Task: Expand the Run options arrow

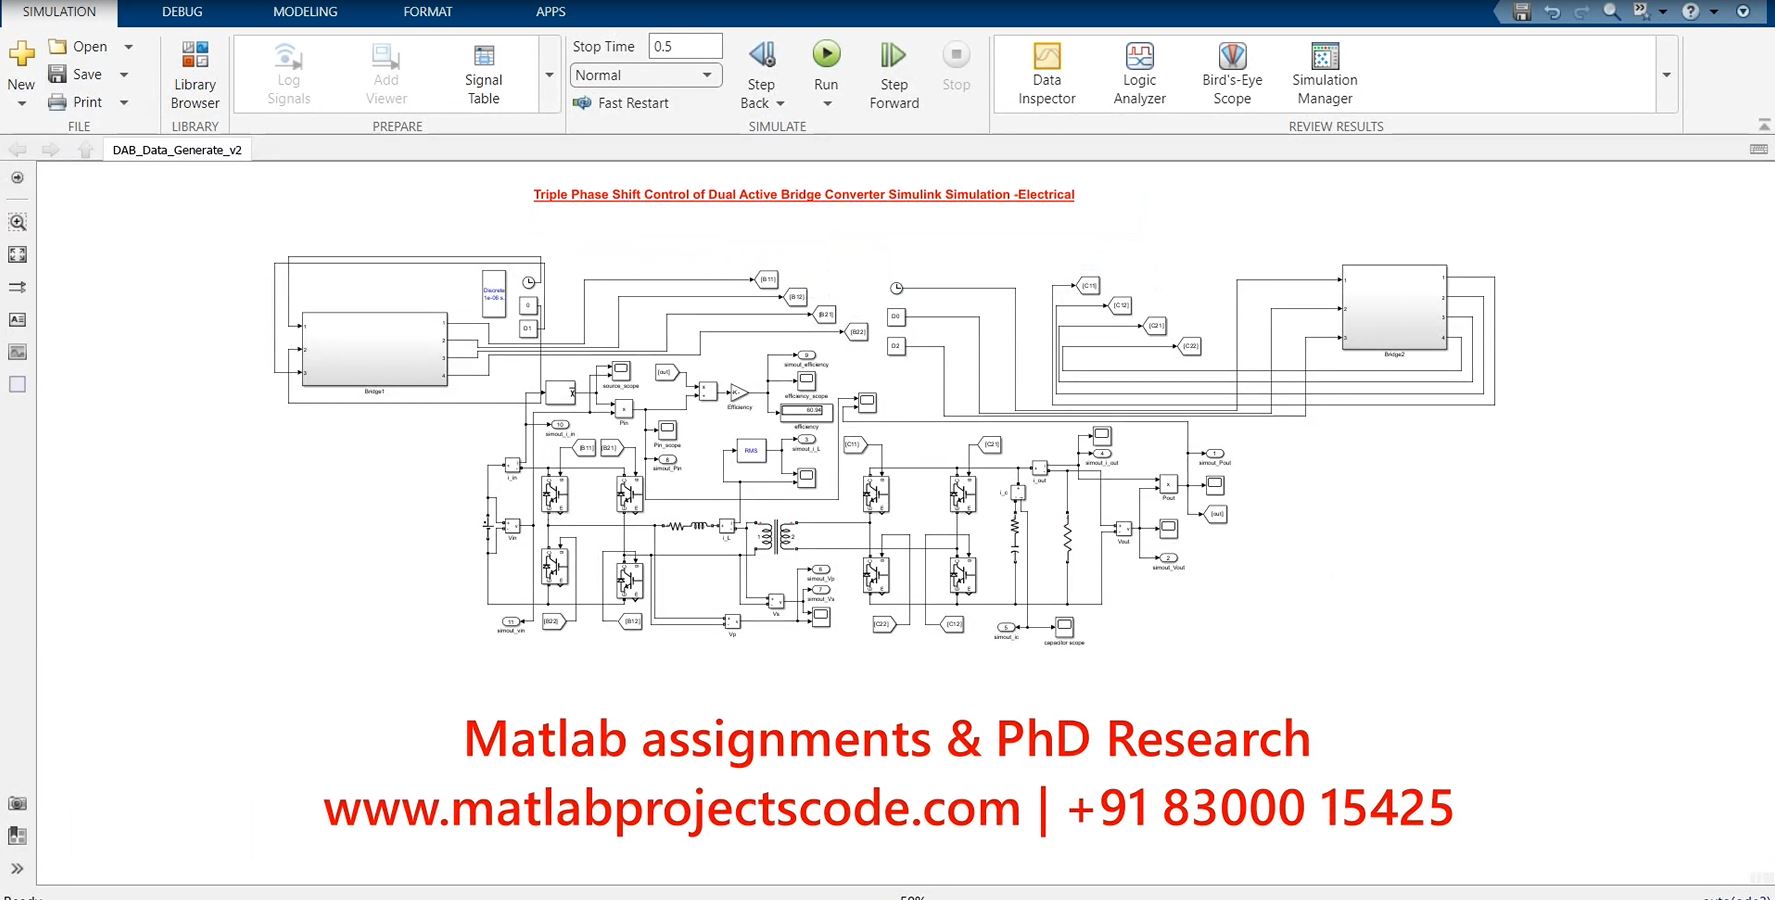Action: tap(826, 104)
